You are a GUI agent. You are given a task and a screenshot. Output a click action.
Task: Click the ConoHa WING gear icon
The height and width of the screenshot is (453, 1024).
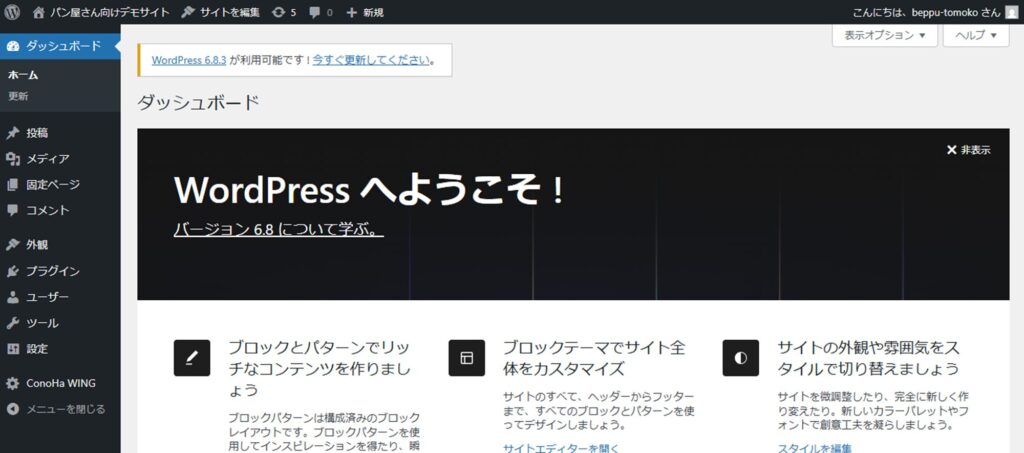pos(12,383)
